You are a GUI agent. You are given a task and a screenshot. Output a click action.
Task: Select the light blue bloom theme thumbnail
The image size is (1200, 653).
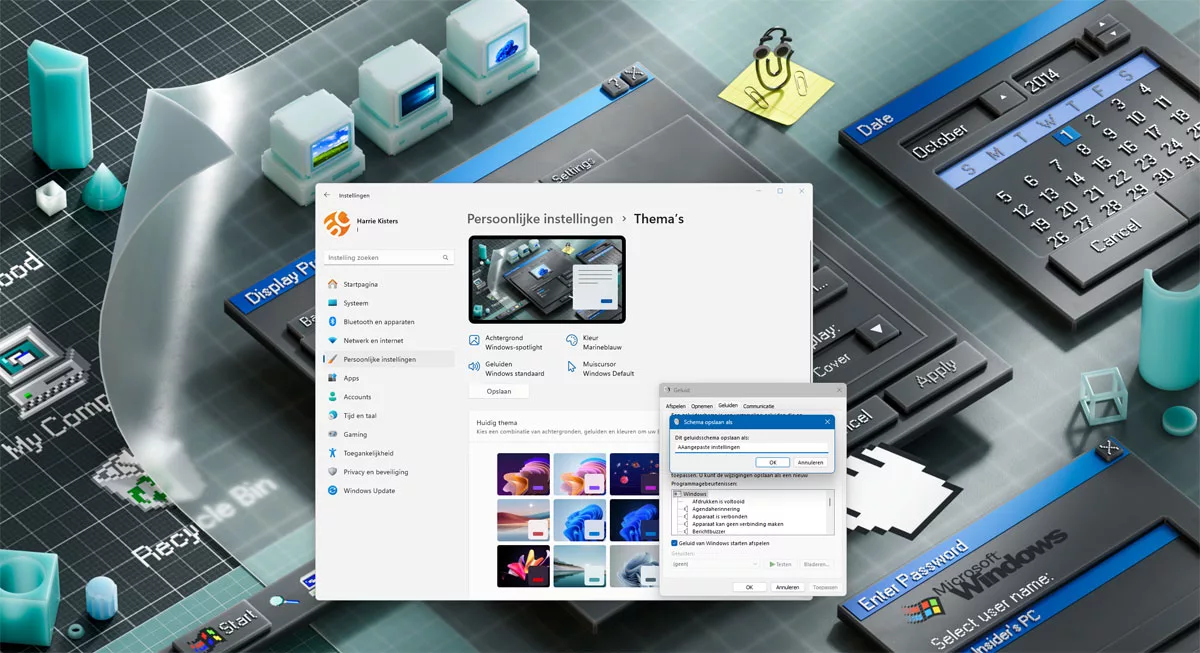click(x=579, y=520)
